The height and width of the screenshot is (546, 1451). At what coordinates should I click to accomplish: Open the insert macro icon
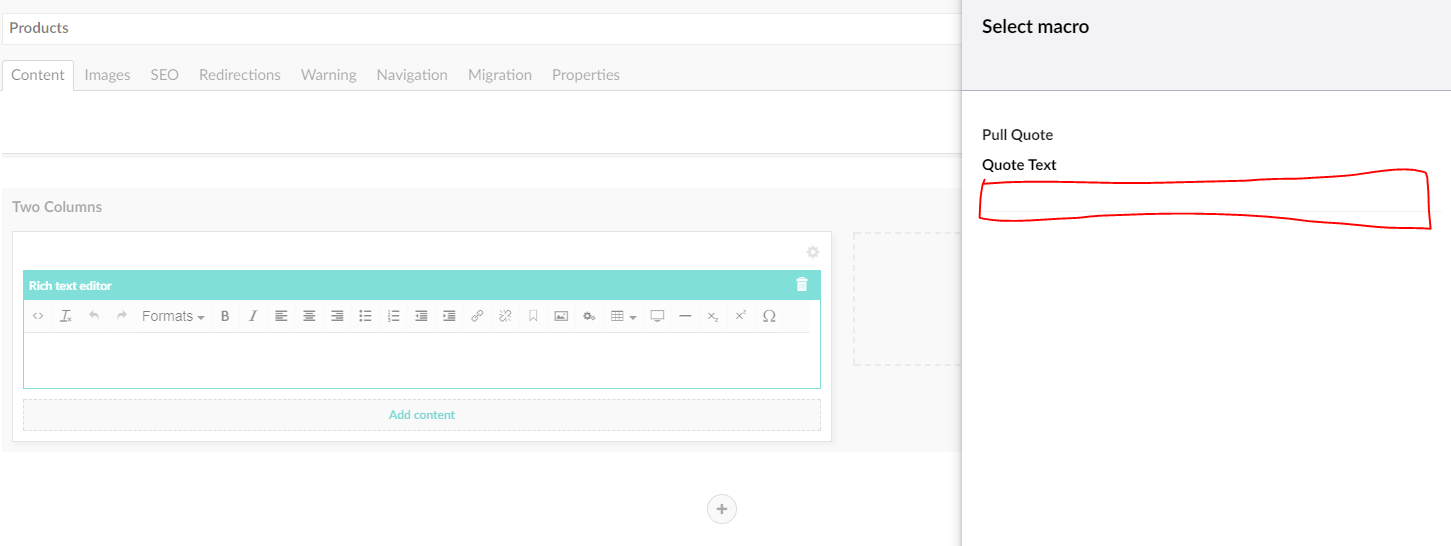click(589, 316)
